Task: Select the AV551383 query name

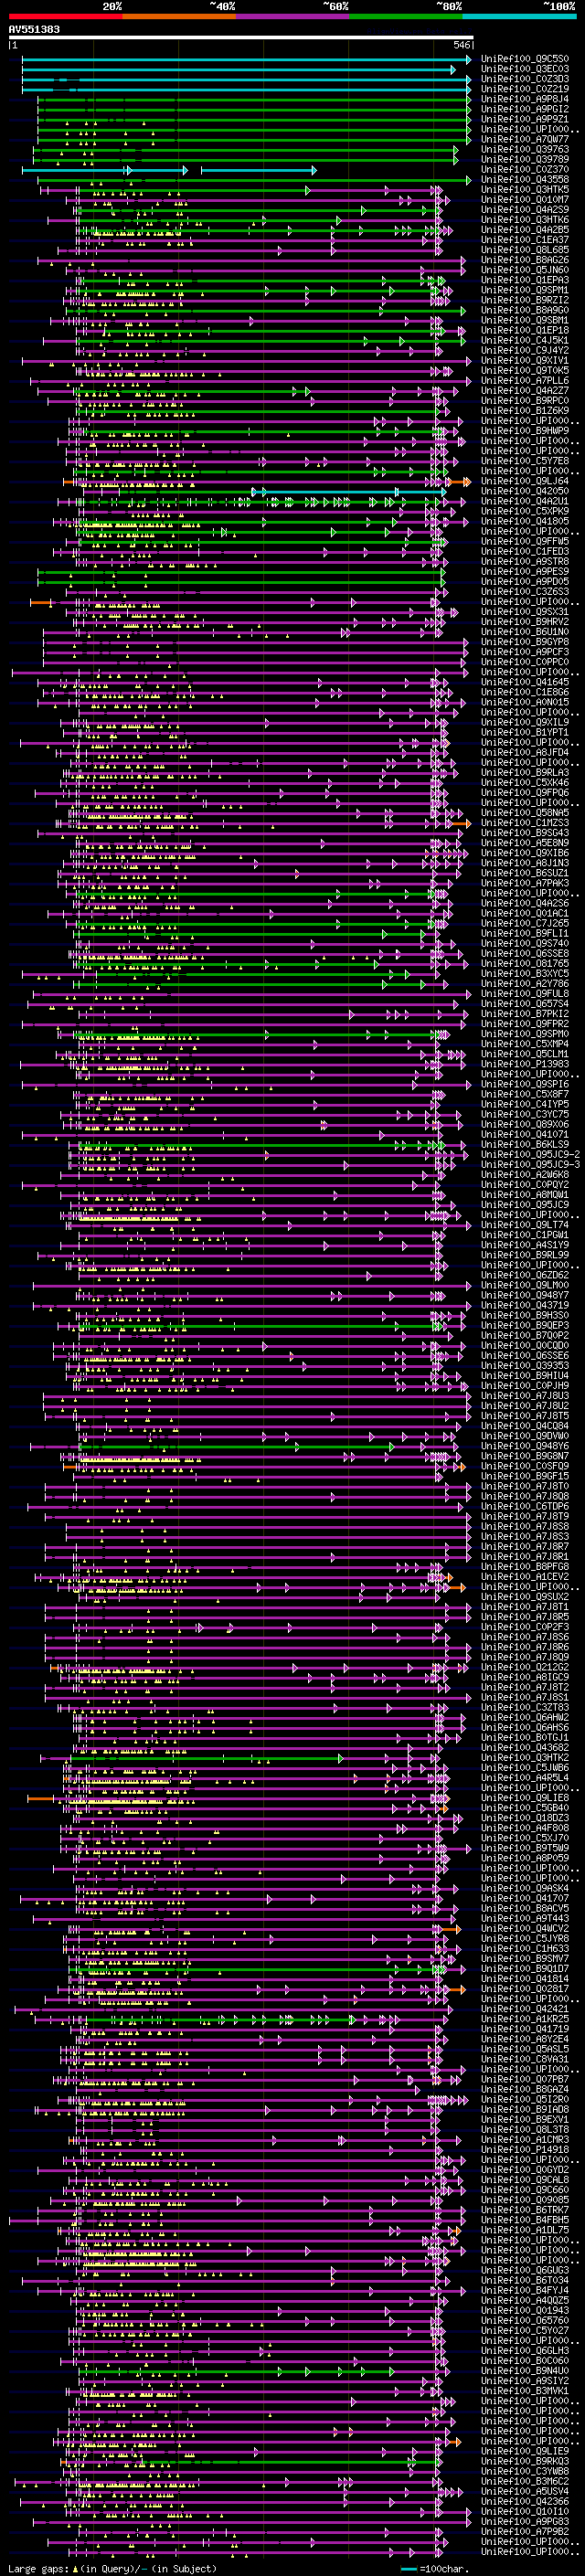Action: coord(34,29)
